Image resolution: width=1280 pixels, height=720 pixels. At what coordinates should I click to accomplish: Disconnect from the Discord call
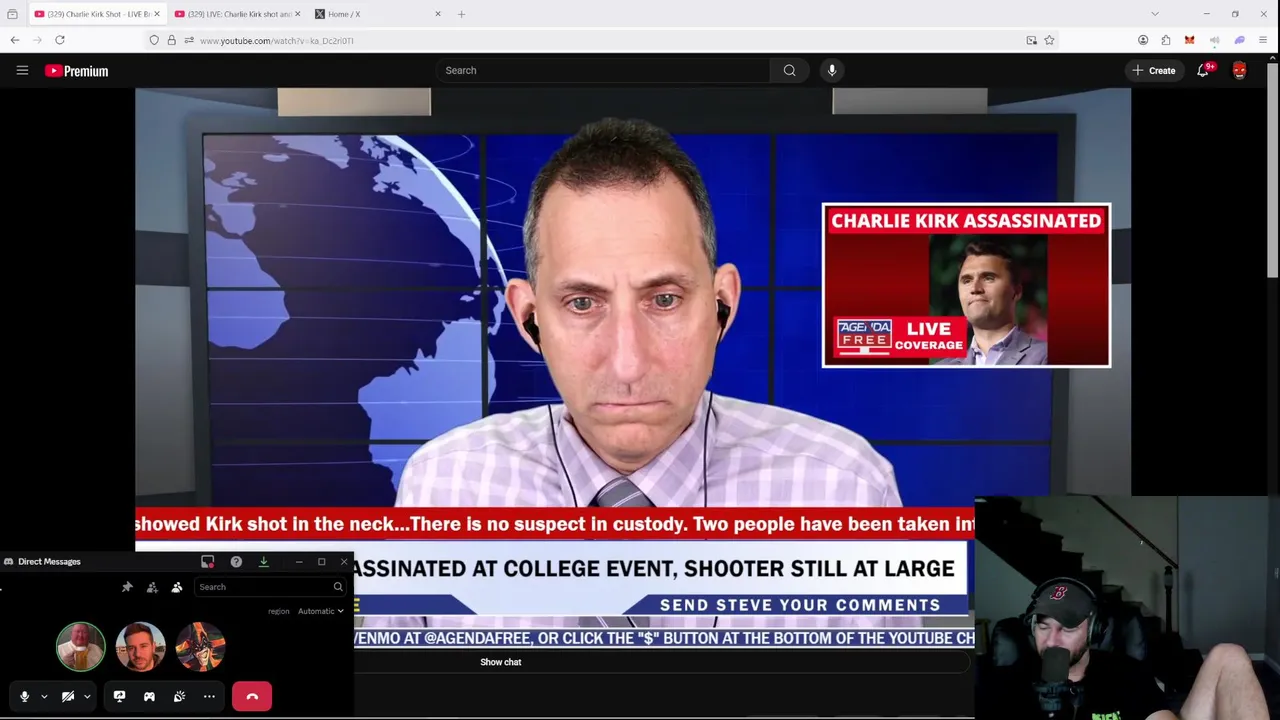(252, 696)
